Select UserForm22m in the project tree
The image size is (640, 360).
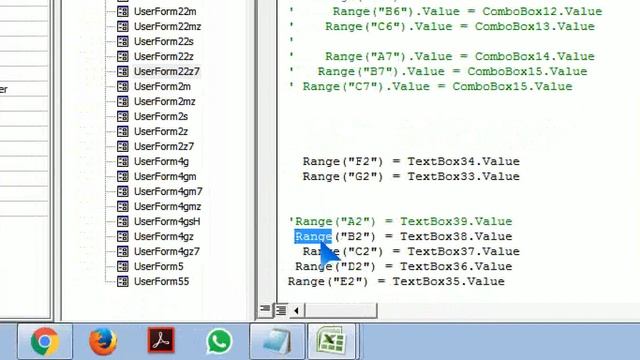point(165,11)
